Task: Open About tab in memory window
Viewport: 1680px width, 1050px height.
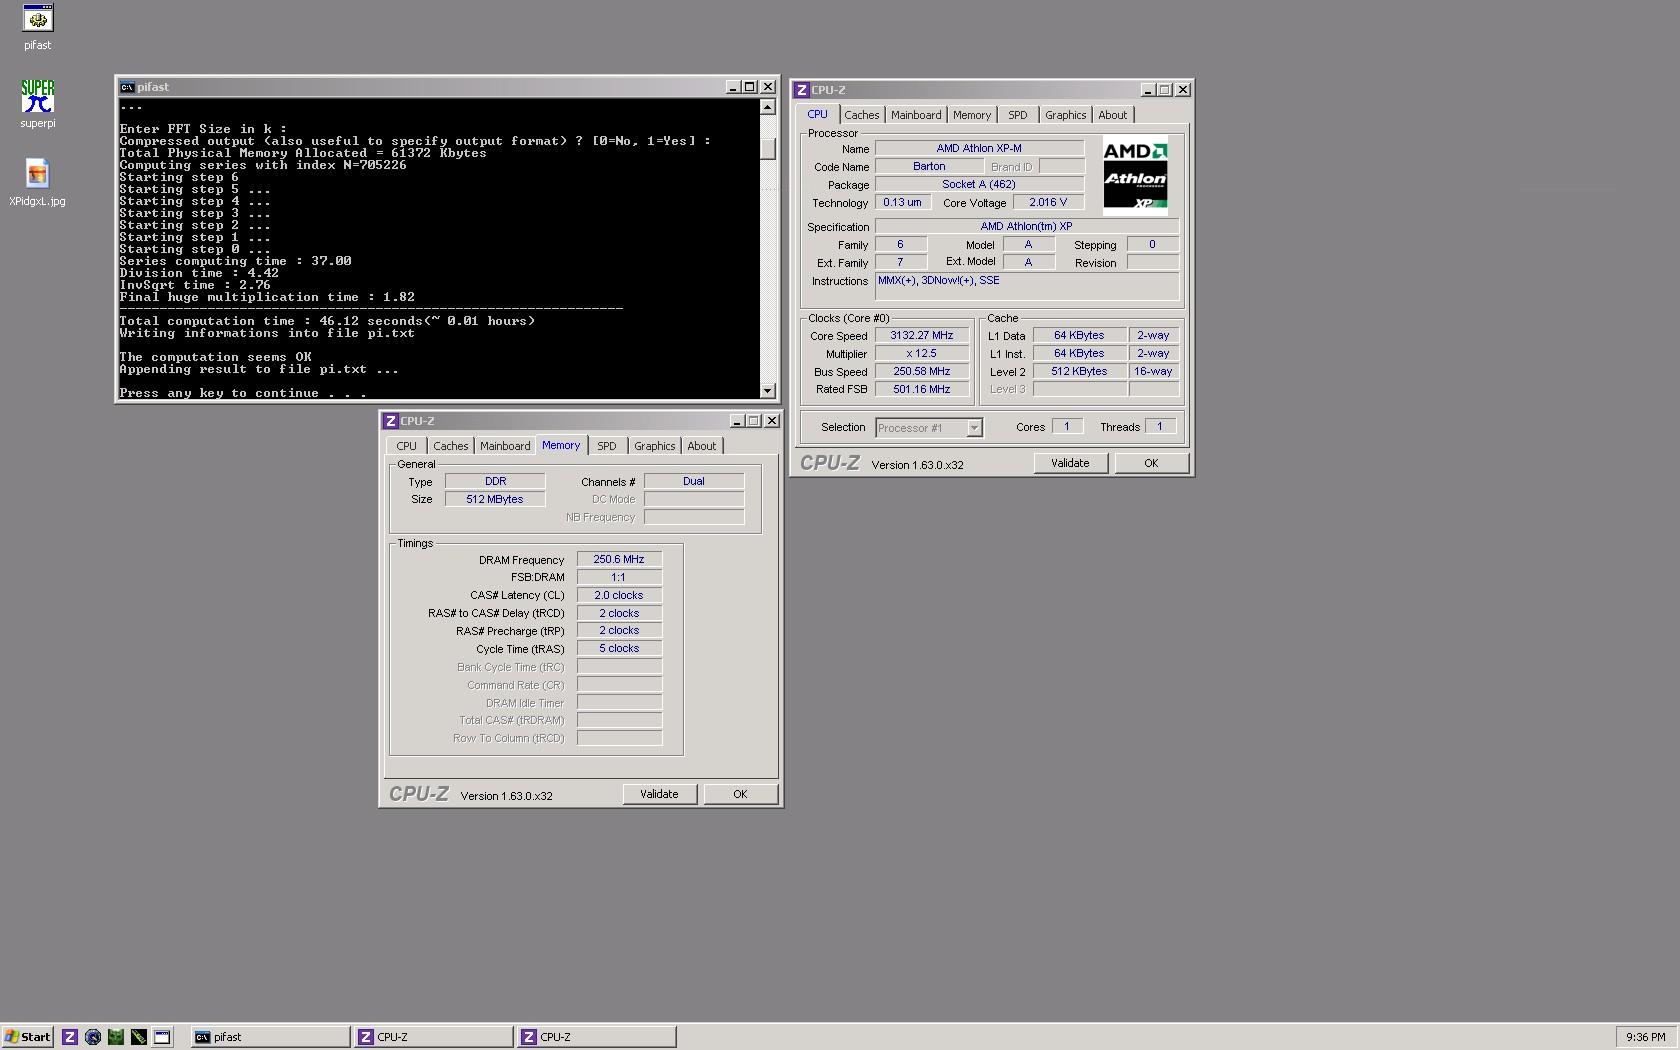Action: (x=701, y=446)
